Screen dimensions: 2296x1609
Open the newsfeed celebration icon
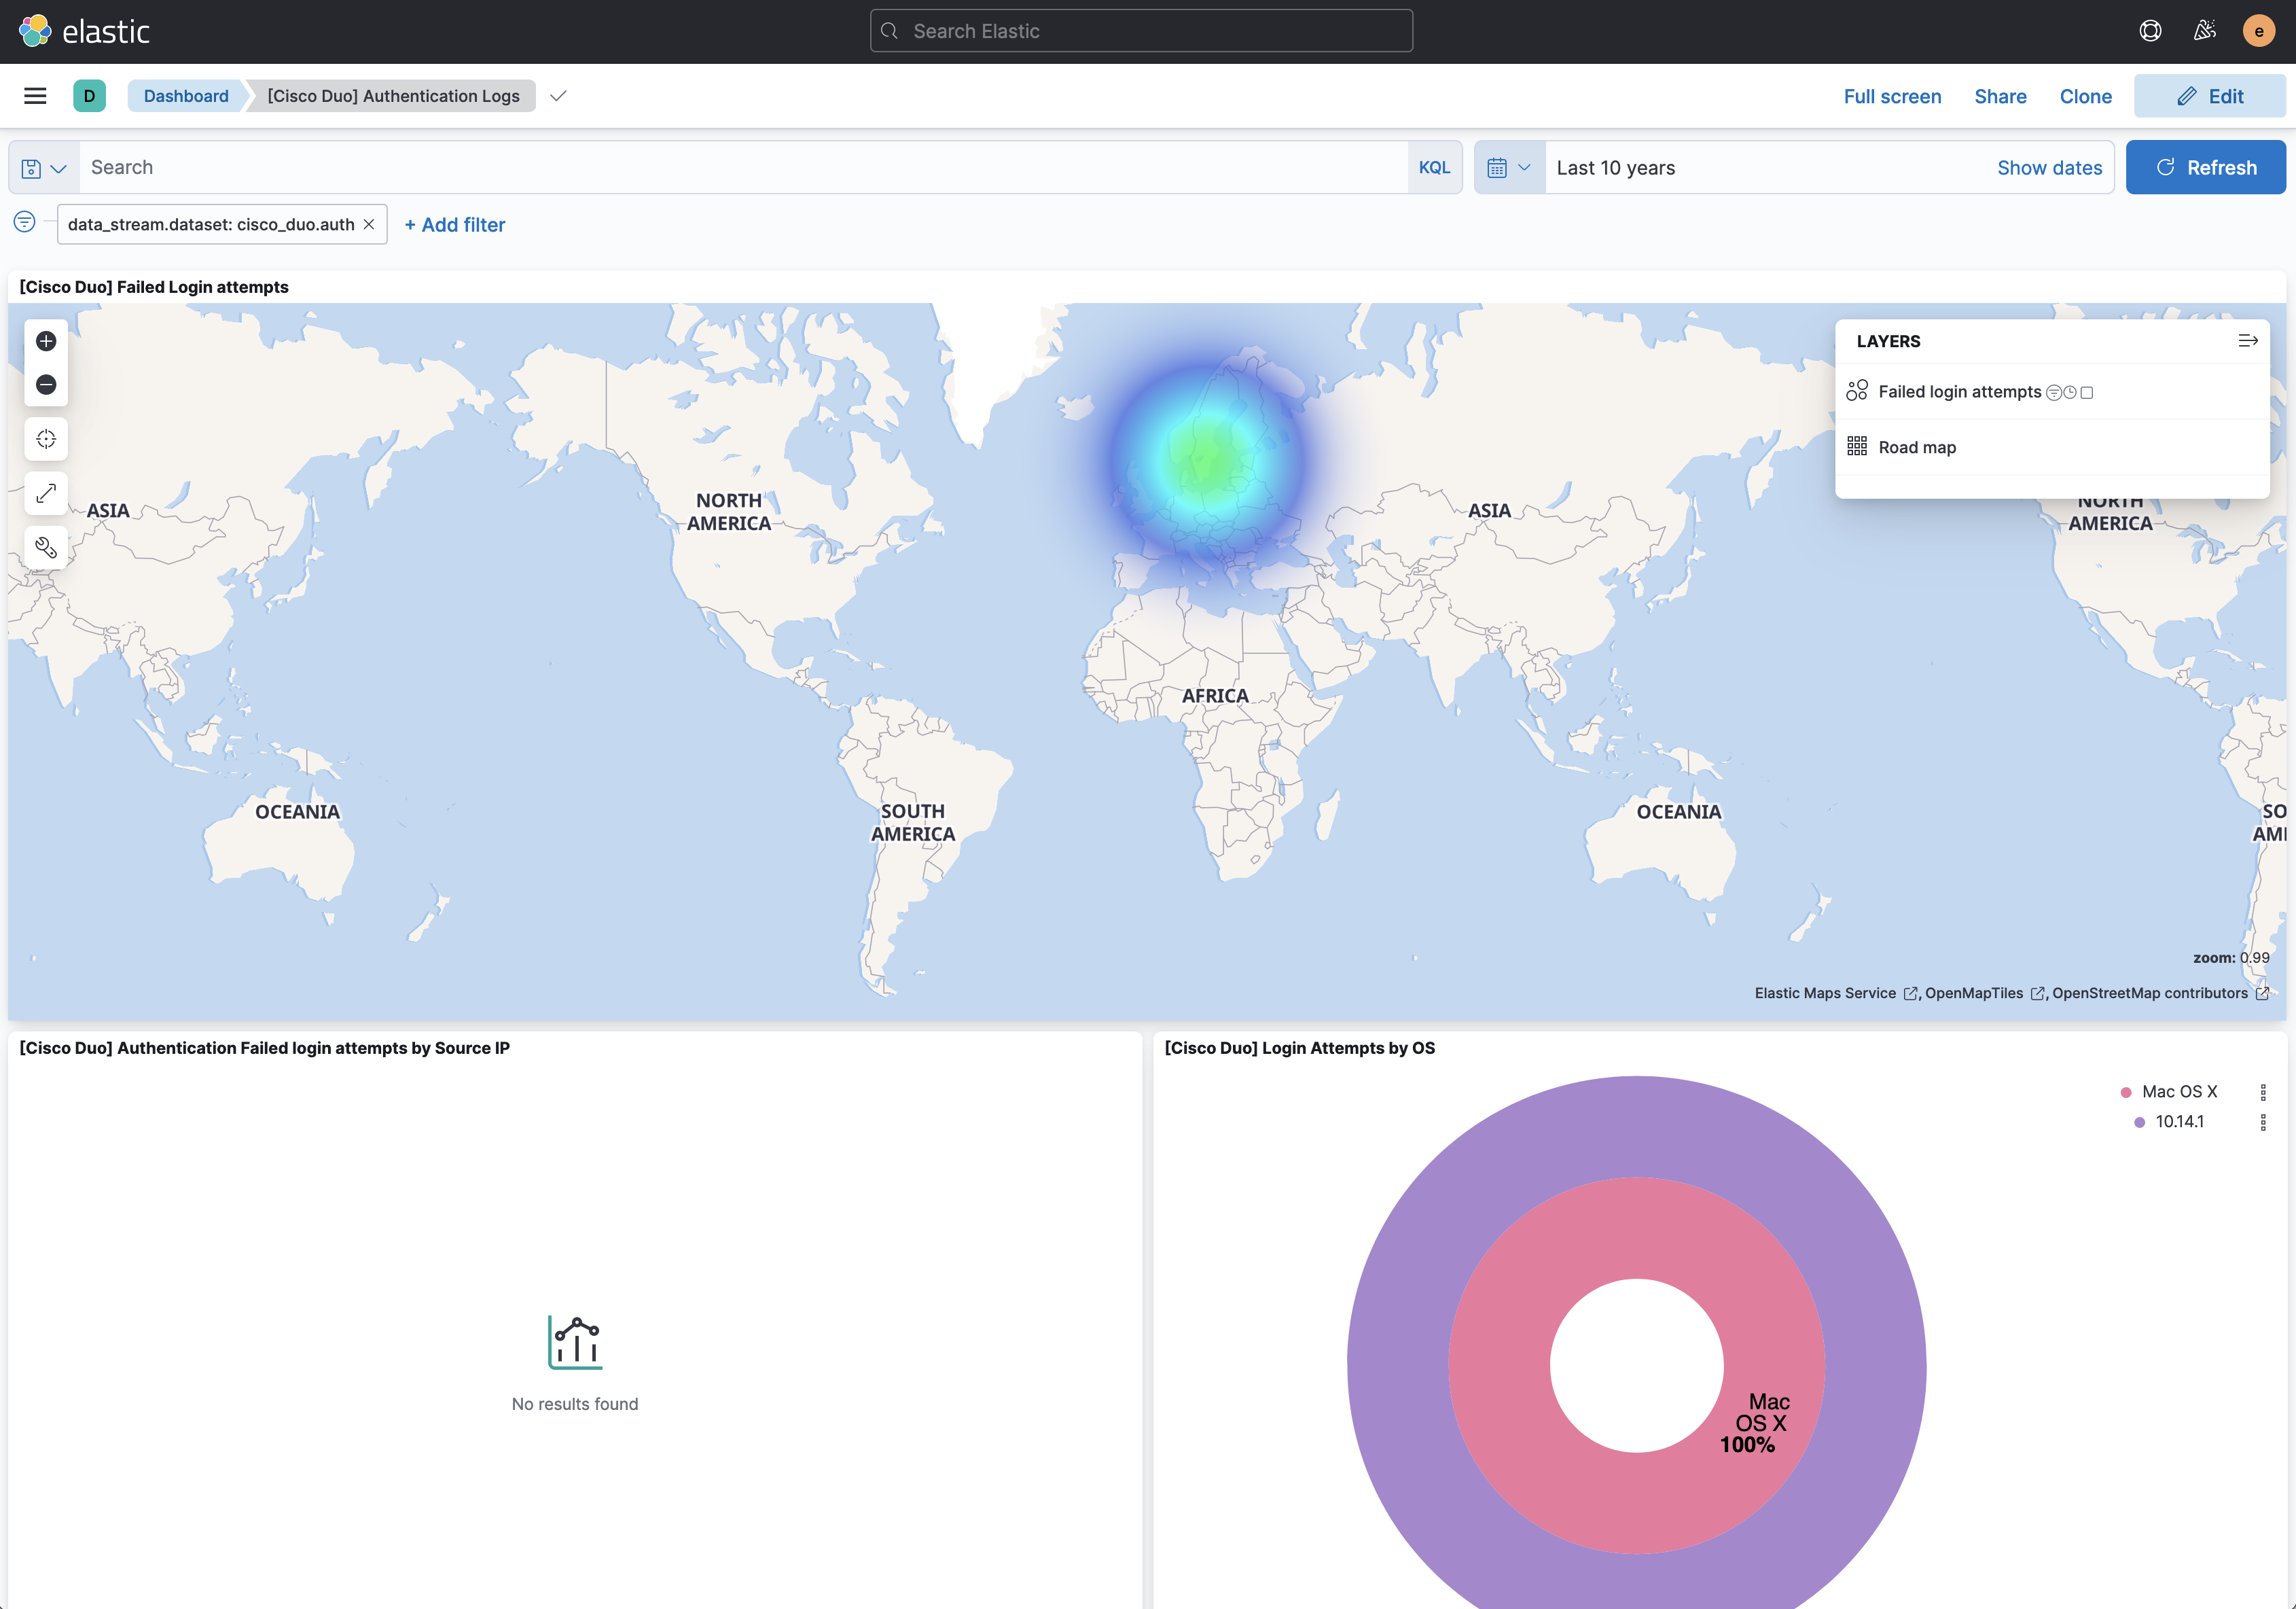[x=2204, y=31]
